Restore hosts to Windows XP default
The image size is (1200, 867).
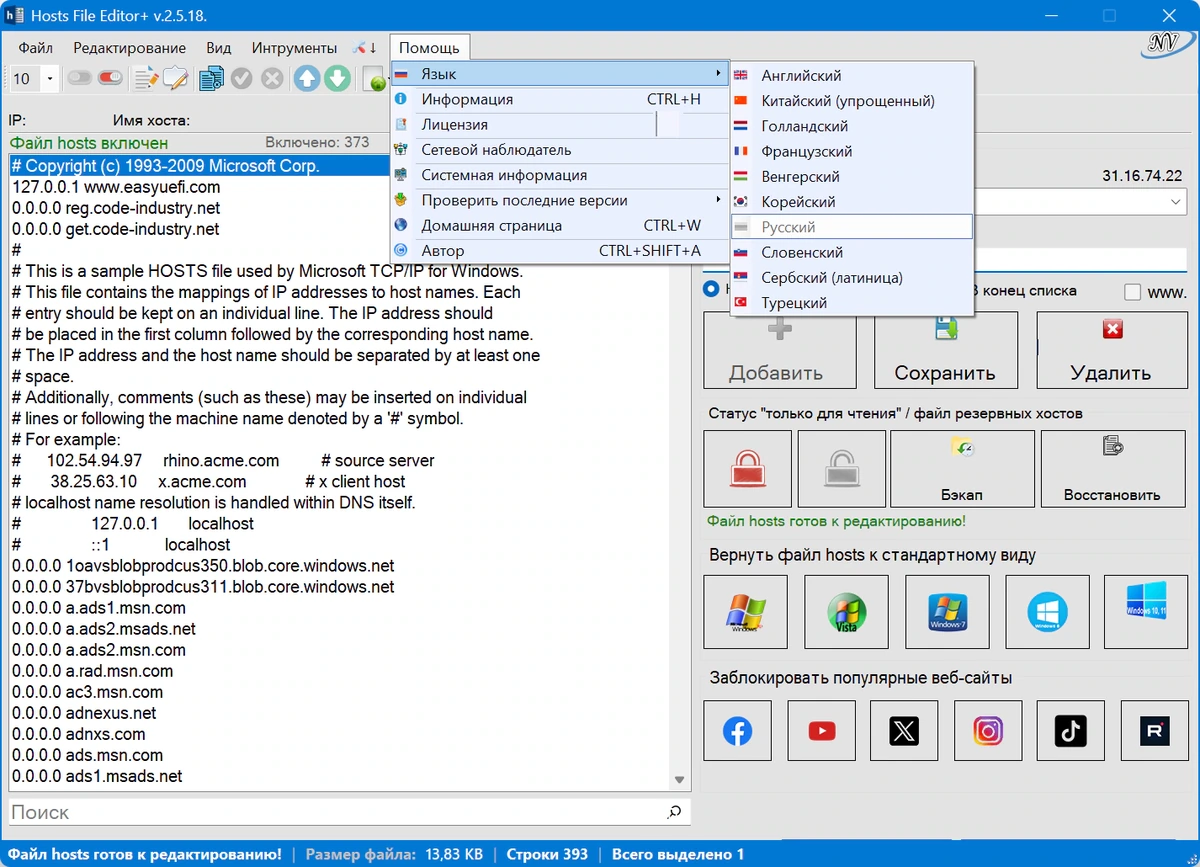point(746,612)
